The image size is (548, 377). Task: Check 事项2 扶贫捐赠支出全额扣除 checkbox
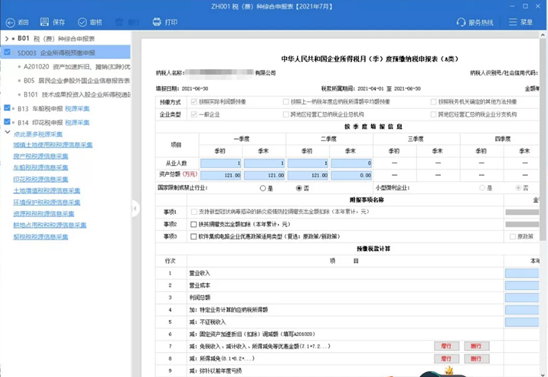(x=194, y=224)
